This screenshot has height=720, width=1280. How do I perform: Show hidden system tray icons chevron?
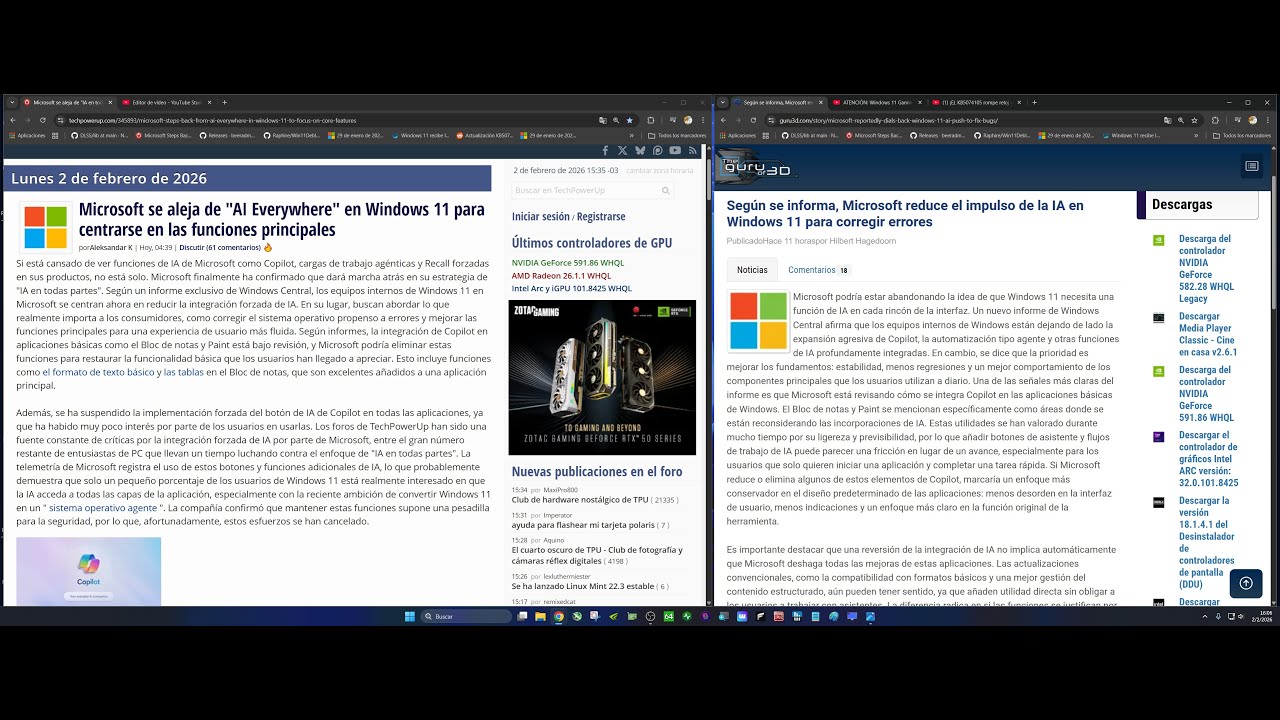1204,617
